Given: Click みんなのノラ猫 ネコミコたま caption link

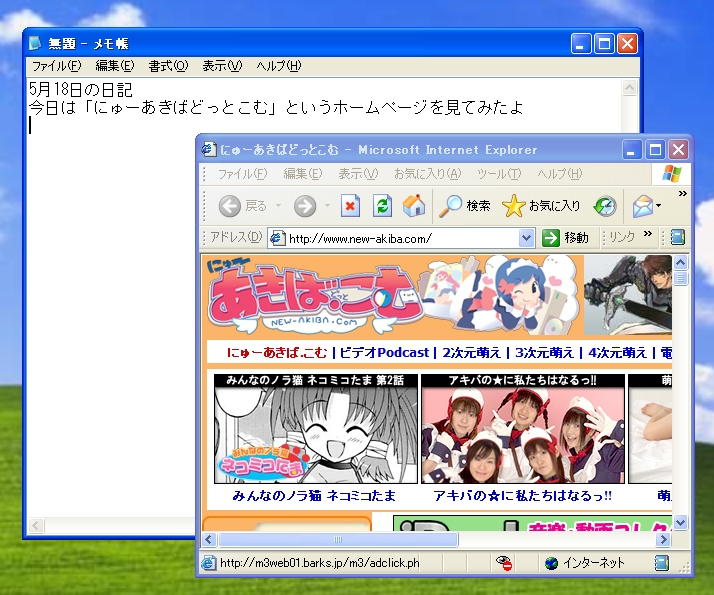Looking at the screenshot, I should point(314,496).
